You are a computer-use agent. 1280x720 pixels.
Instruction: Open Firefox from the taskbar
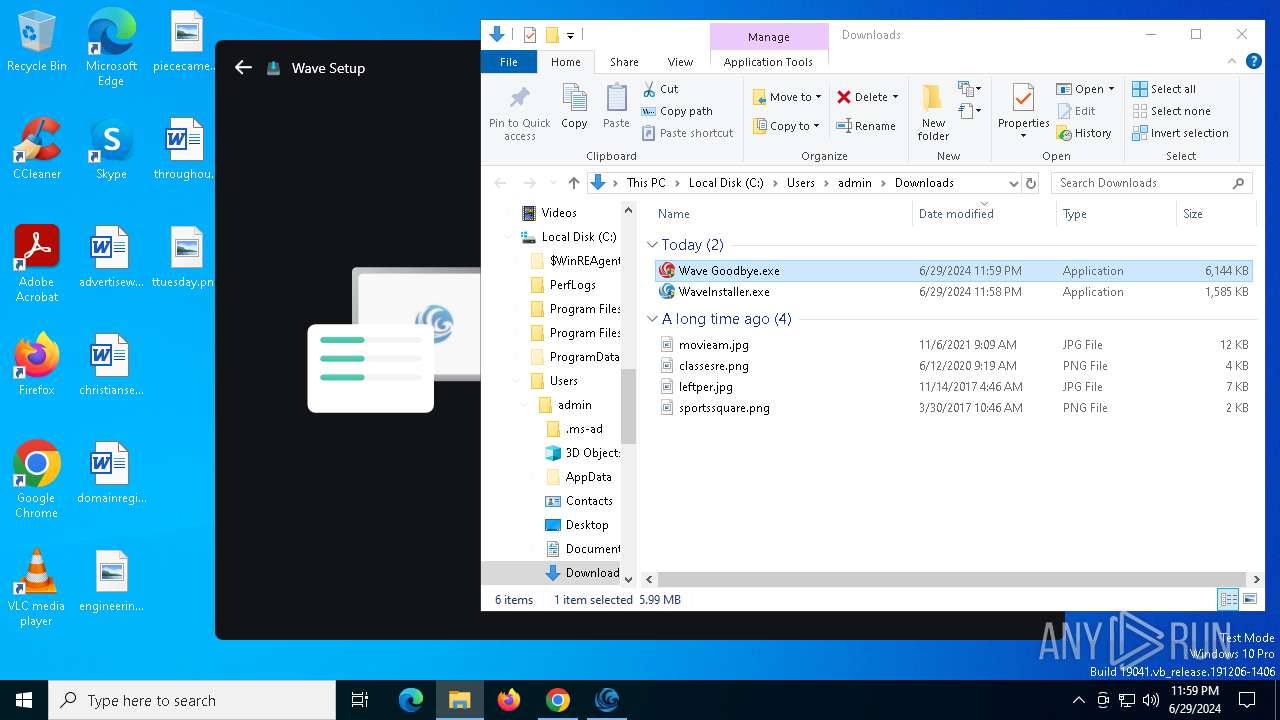pyautogui.click(x=509, y=700)
